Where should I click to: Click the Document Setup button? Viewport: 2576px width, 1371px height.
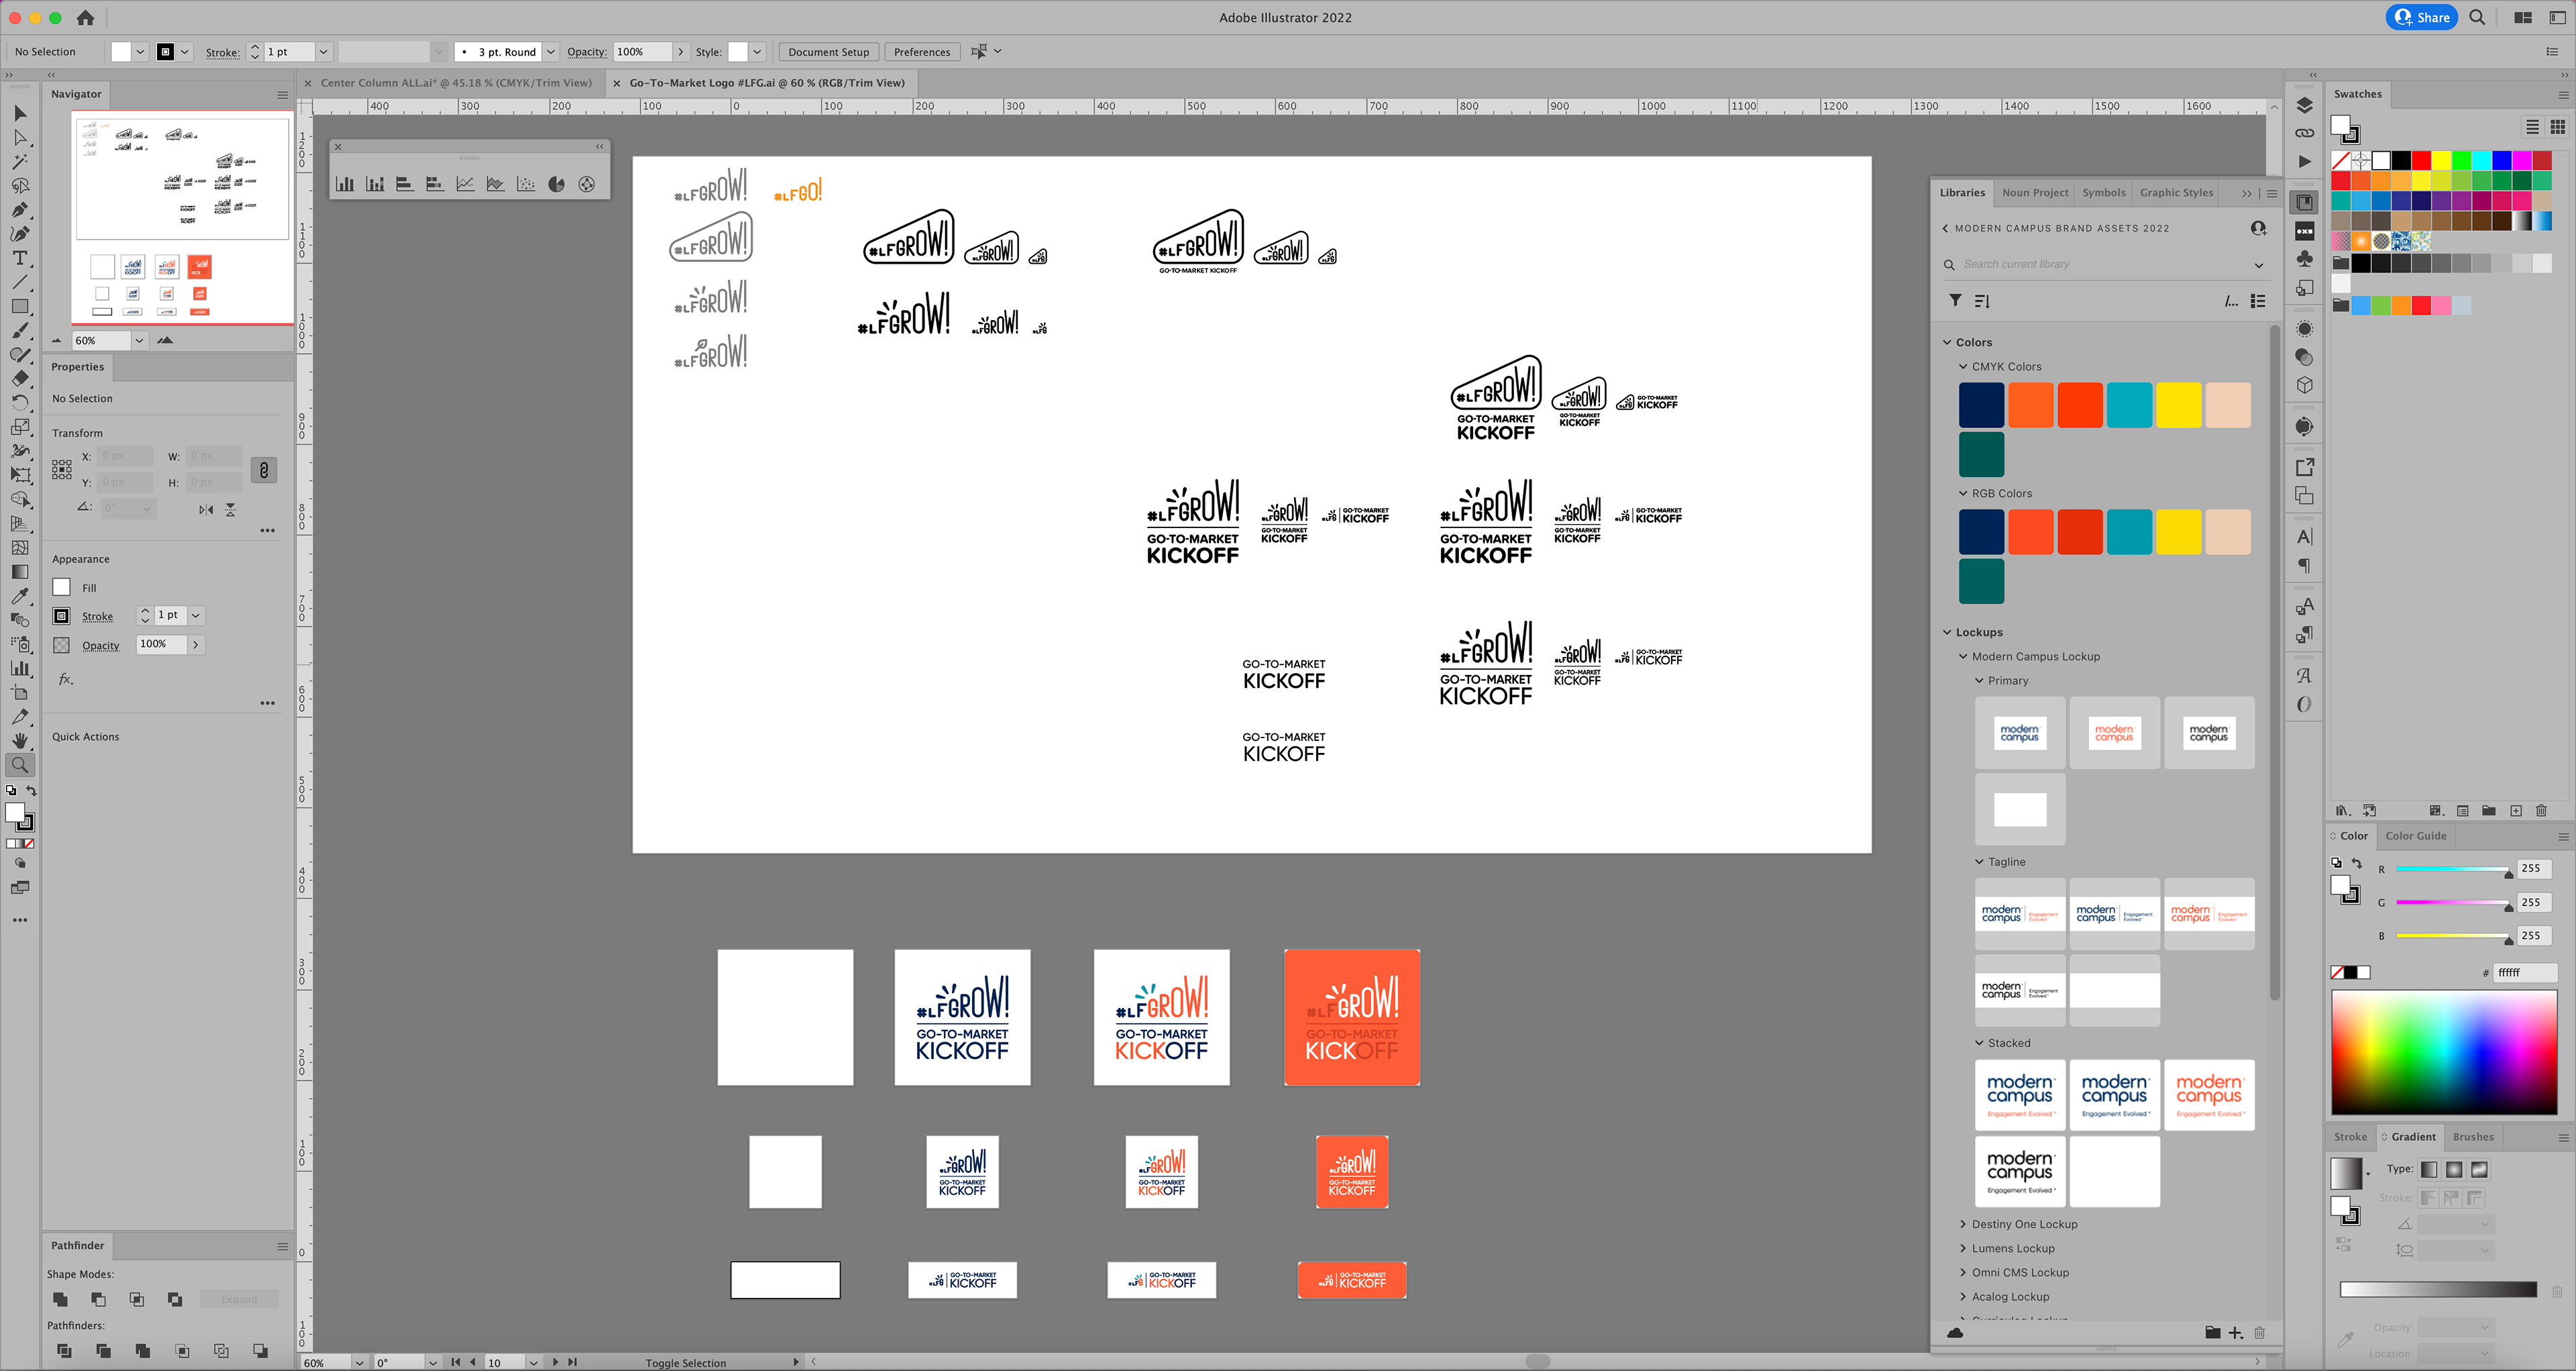(828, 52)
